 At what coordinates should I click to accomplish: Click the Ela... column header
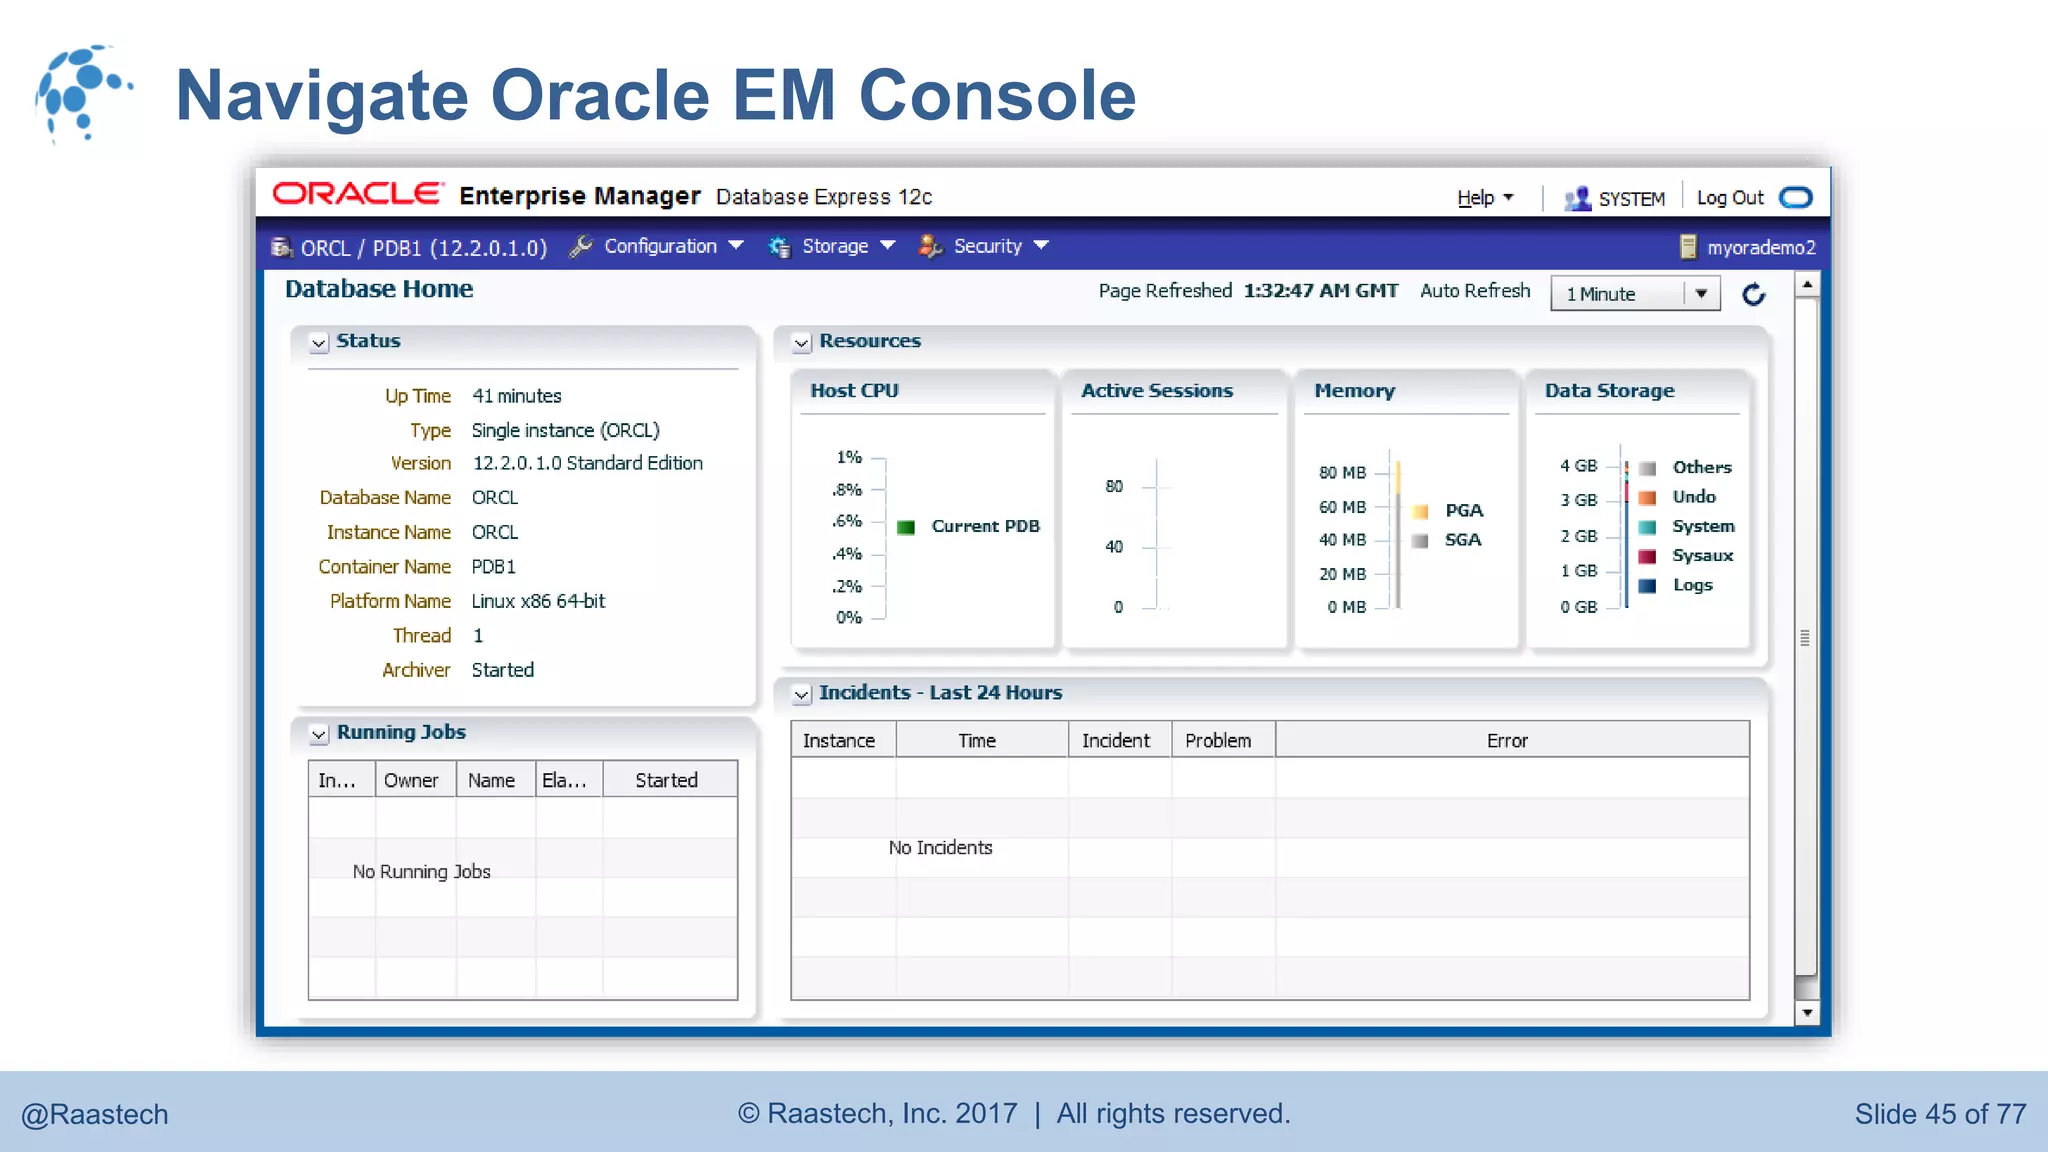[569, 780]
